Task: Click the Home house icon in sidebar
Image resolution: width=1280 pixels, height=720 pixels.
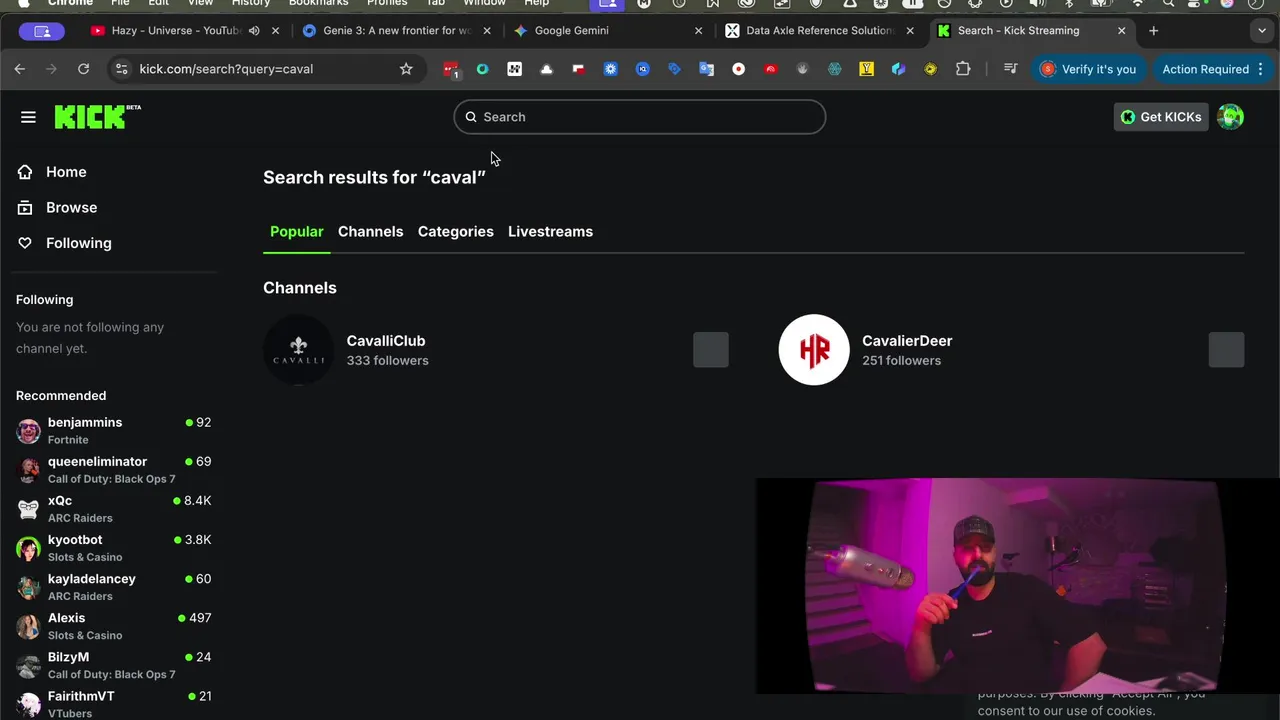Action: pyautogui.click(x=25, y=172)
